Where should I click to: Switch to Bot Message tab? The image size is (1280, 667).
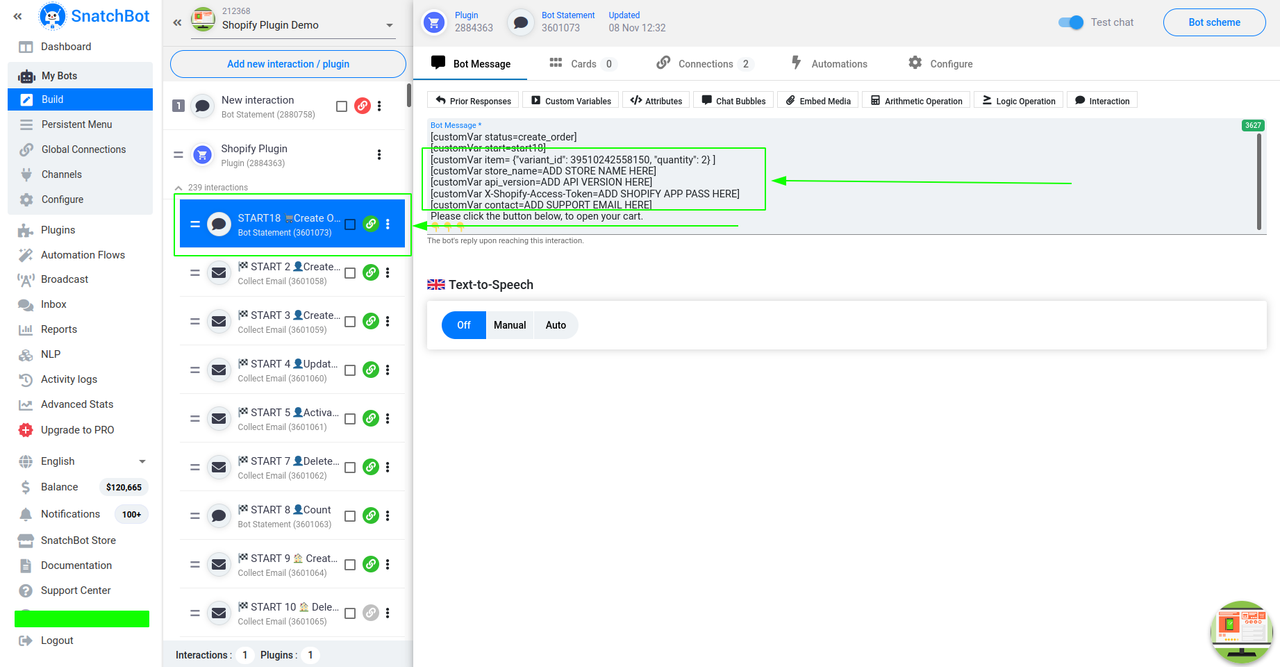471,64
